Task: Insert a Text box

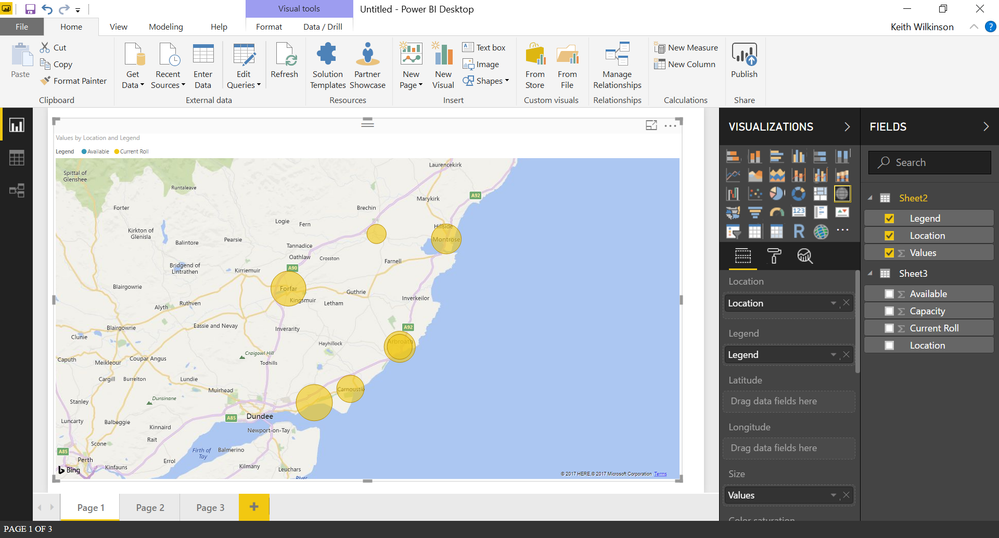Action: (484, 48)
